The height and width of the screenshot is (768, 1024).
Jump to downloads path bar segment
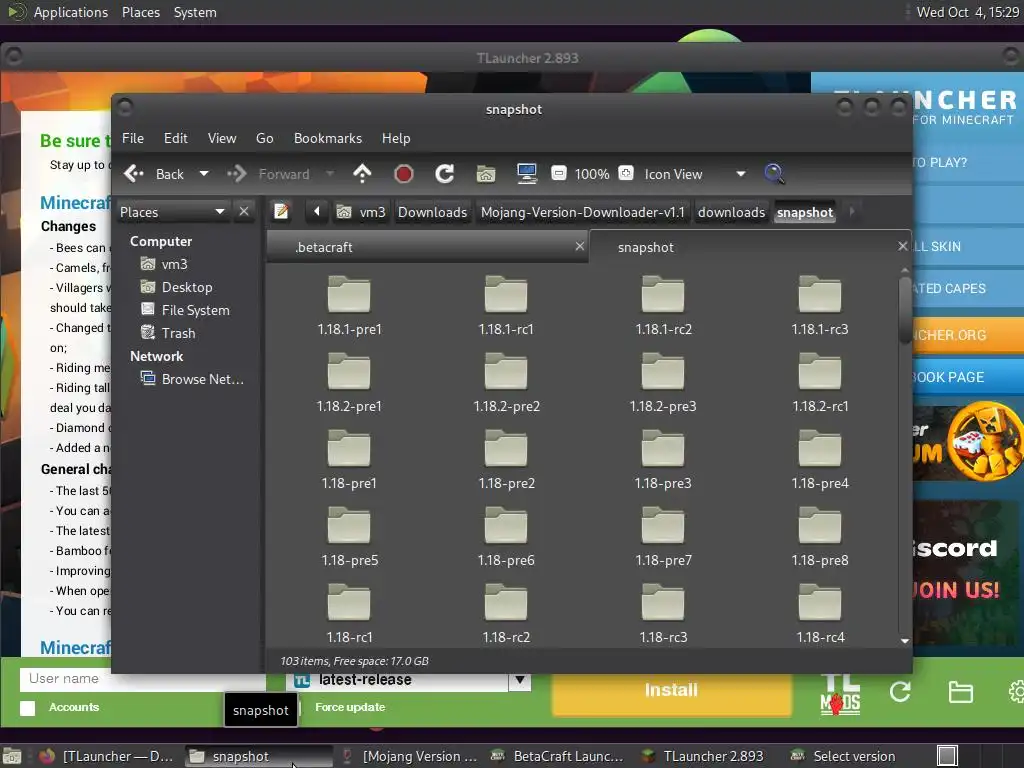pos(731,212)
